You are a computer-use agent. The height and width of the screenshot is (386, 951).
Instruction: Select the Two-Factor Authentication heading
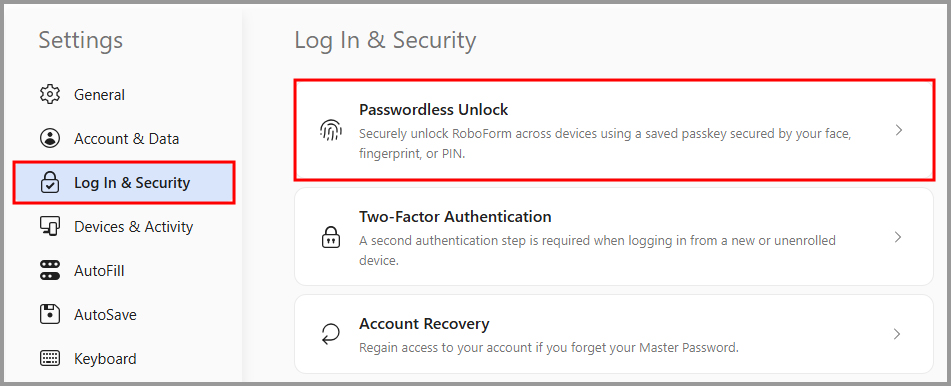click(x=455, y=217)
